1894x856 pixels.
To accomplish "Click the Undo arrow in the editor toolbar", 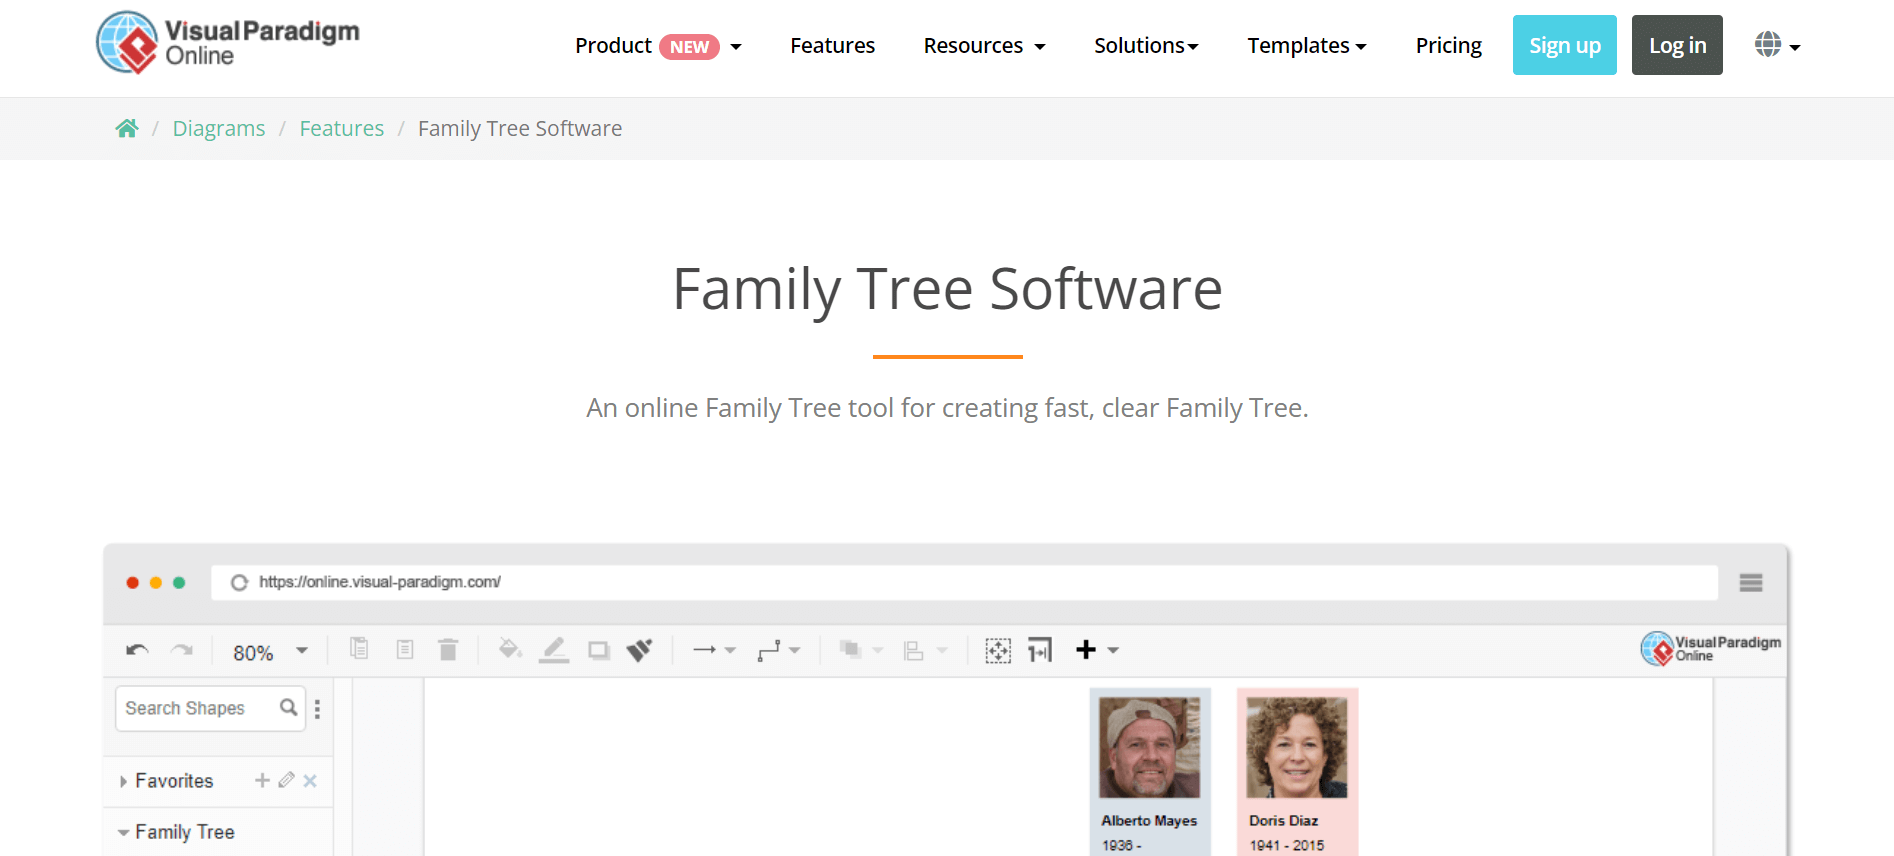I will point(137,651).
